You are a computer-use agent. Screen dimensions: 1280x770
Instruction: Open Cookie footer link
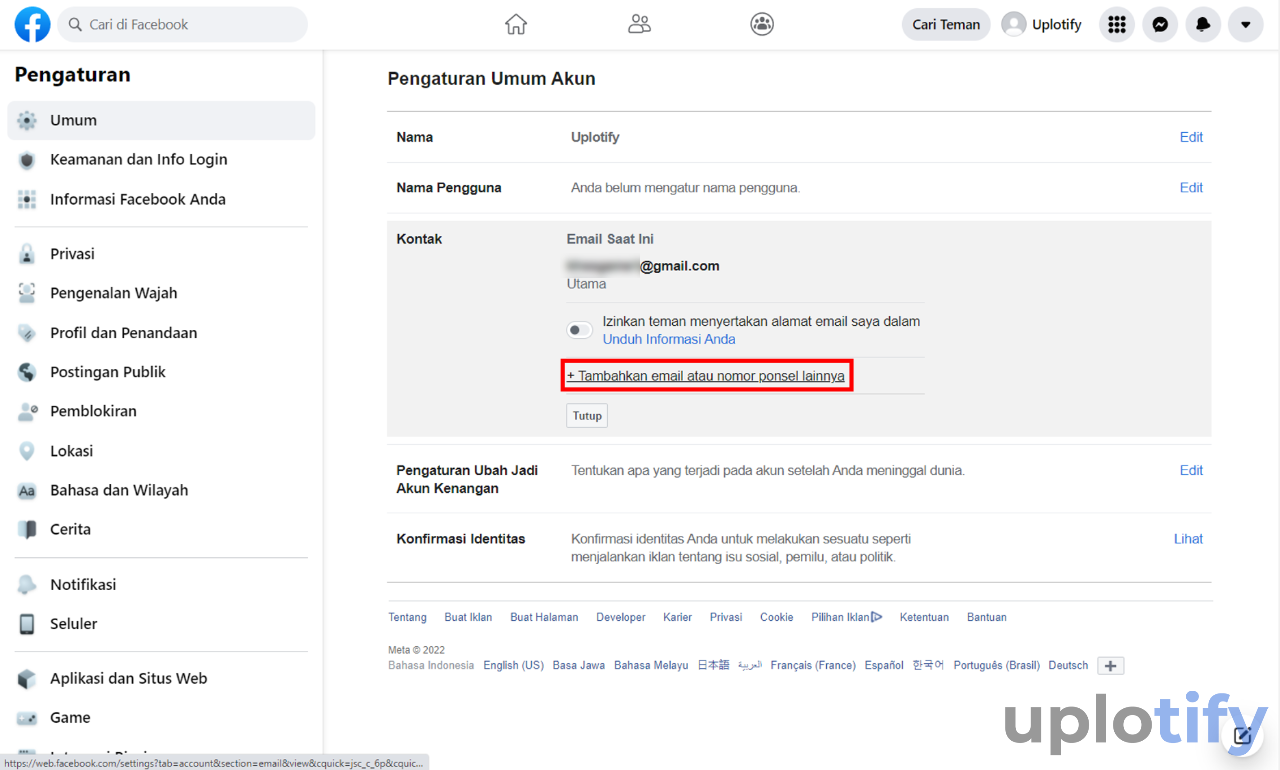tap(776, 617)
